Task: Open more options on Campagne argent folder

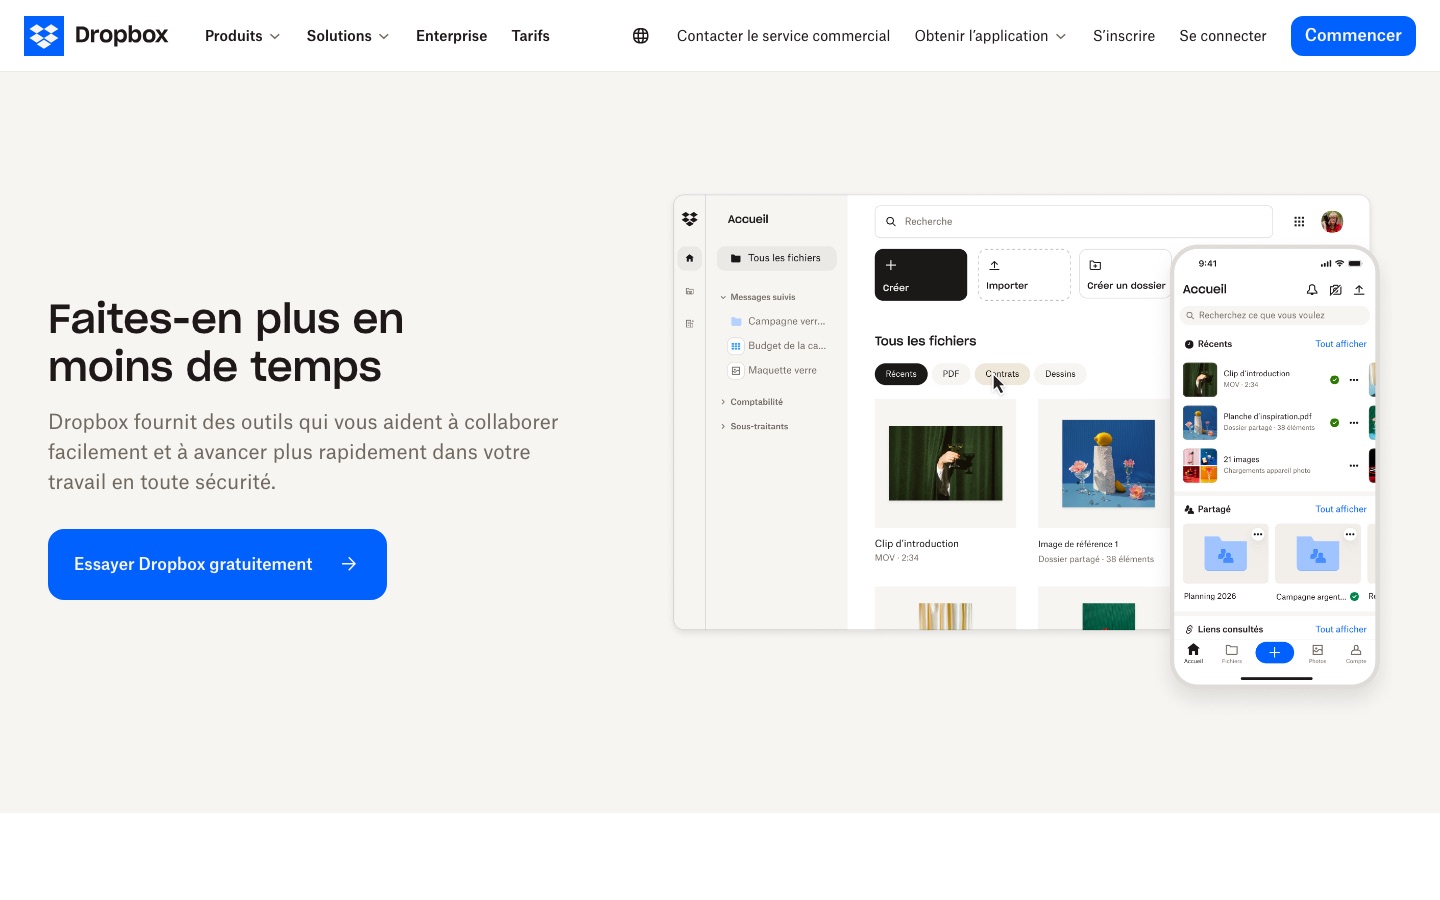Action: pos(1350,535)
